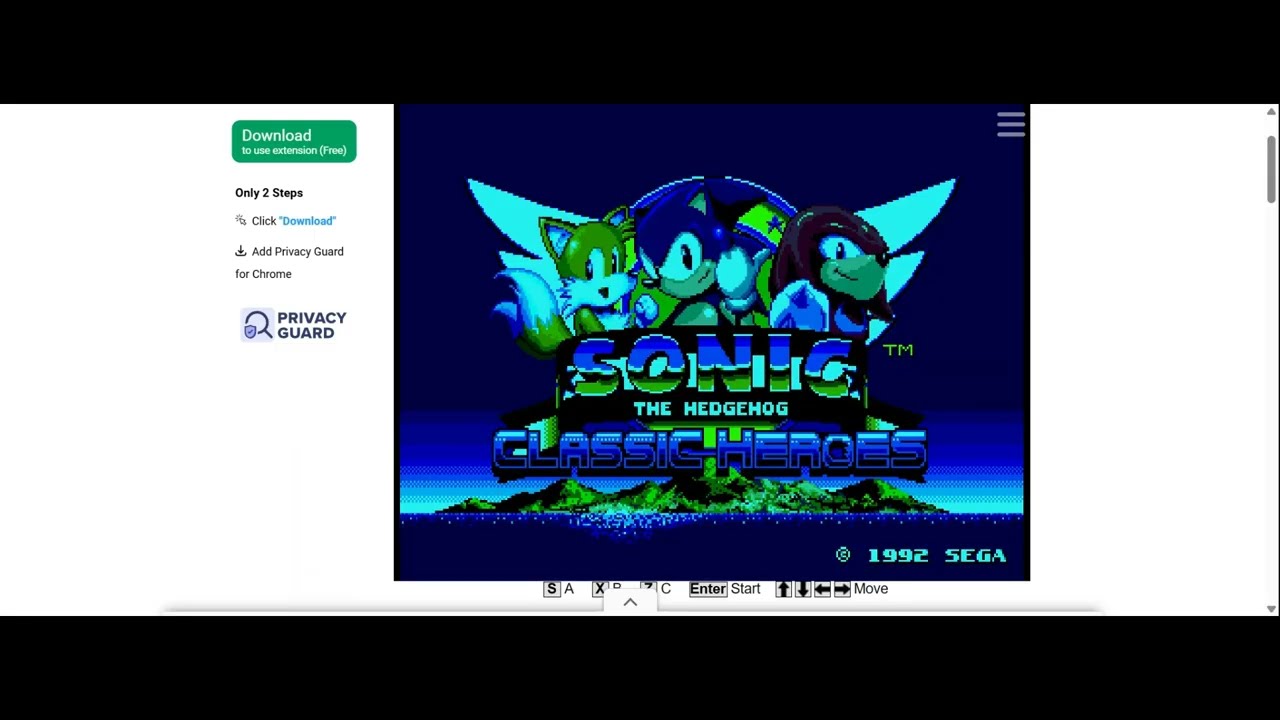Click the Enter key Start control
The image size is (1280, 720).
click(x=707, y=589)
